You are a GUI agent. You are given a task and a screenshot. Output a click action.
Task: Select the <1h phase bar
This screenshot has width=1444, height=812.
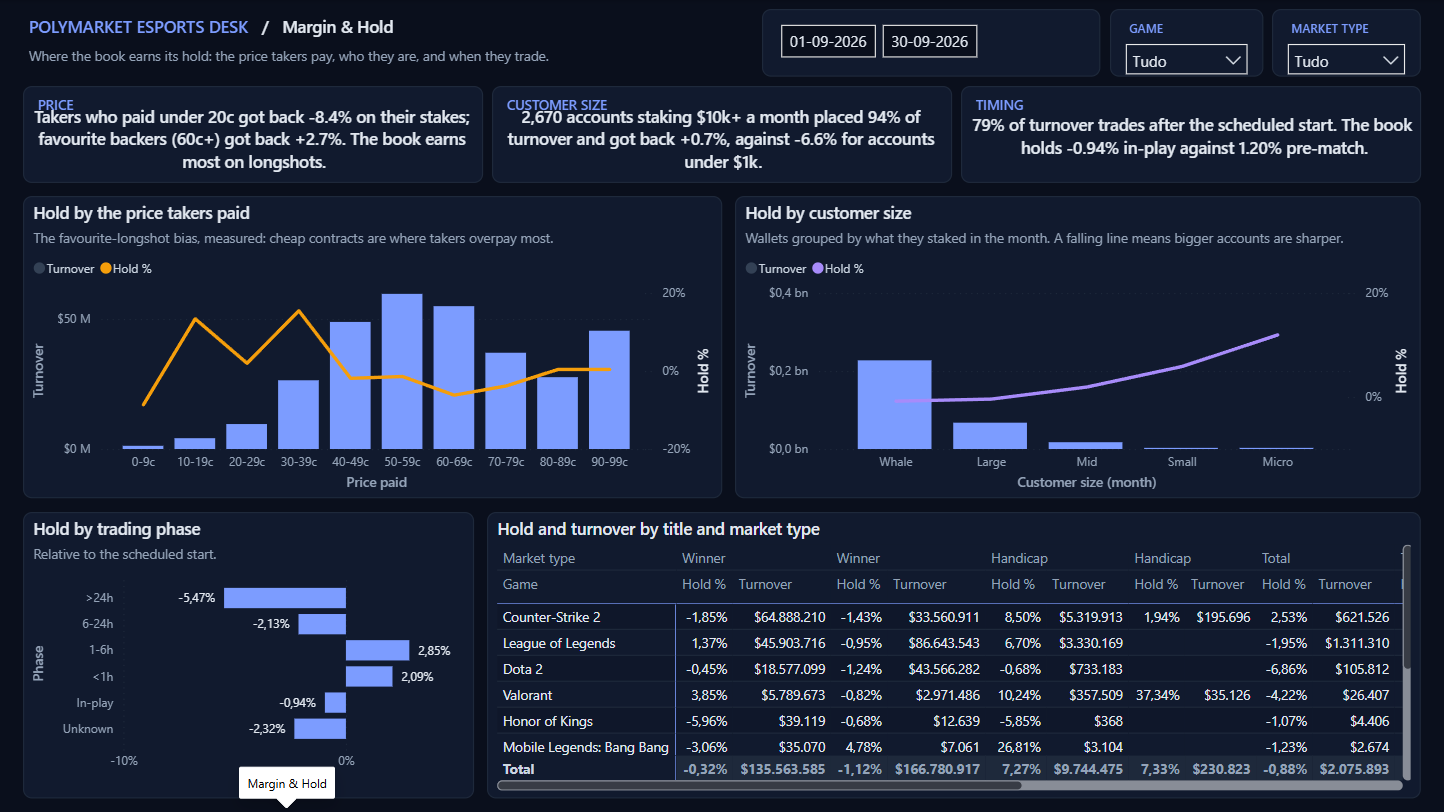tap(369, 677)
